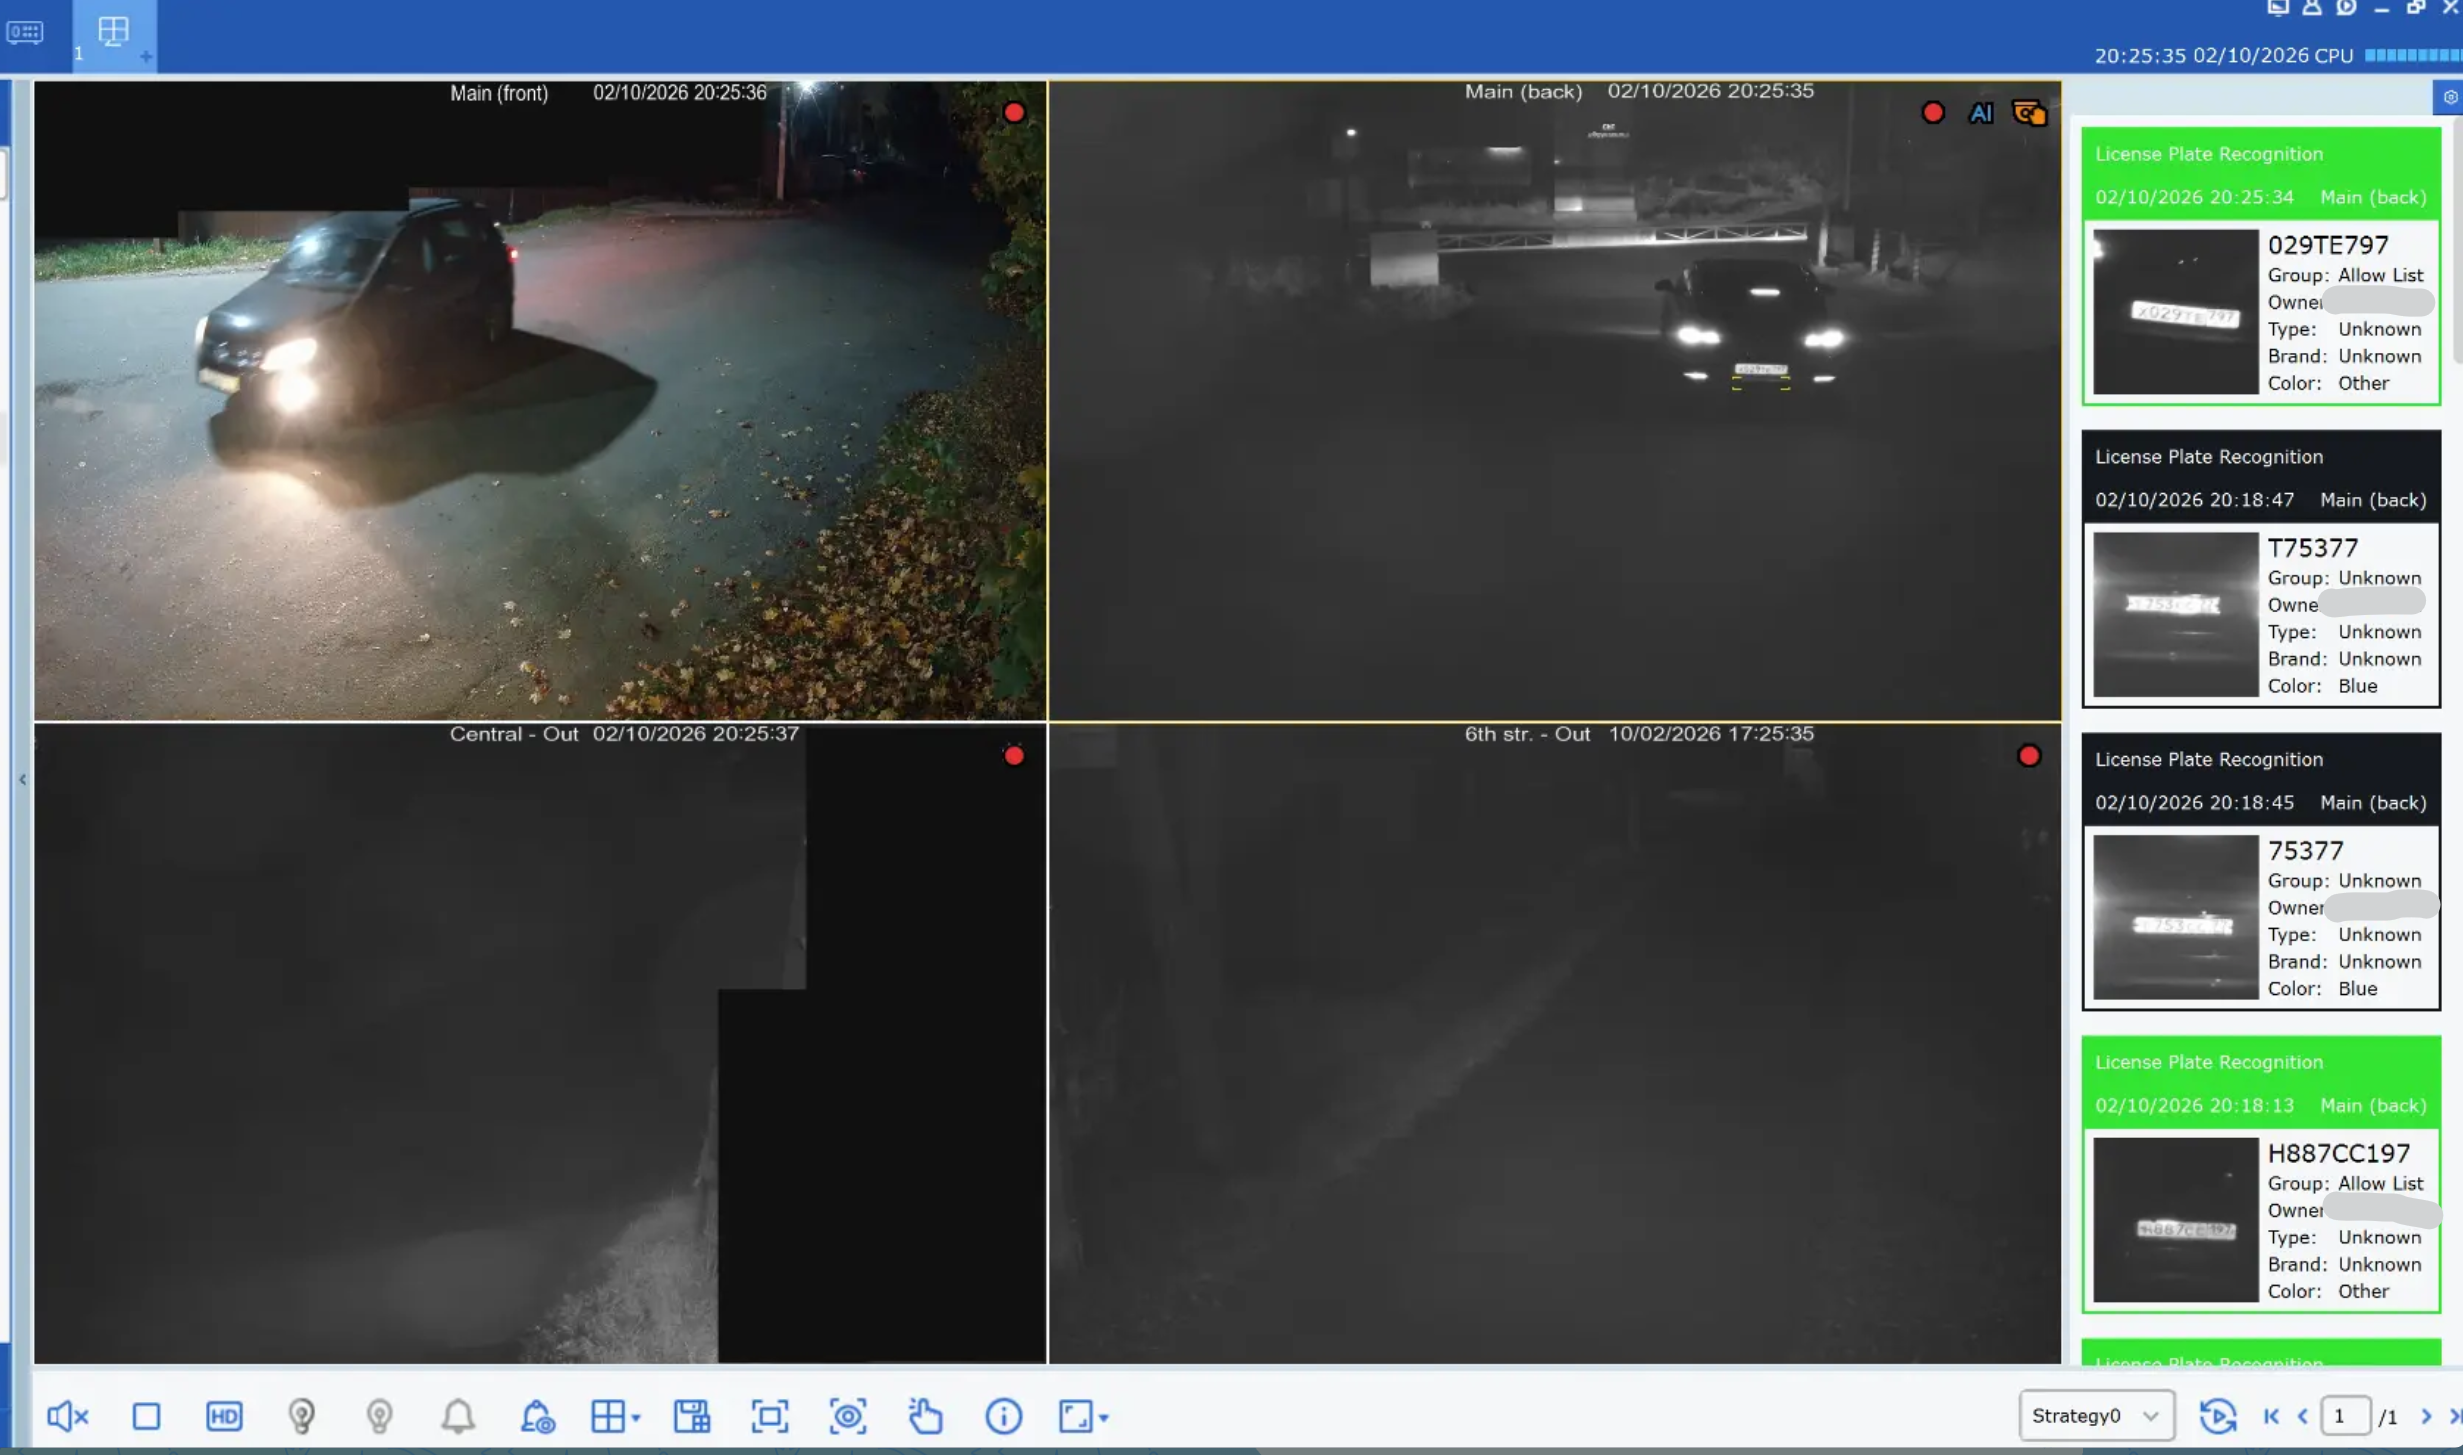Select the multi-view layout tab
Image resolution: width=2463 pixels, height=1455 pixels.
point(113,31)
